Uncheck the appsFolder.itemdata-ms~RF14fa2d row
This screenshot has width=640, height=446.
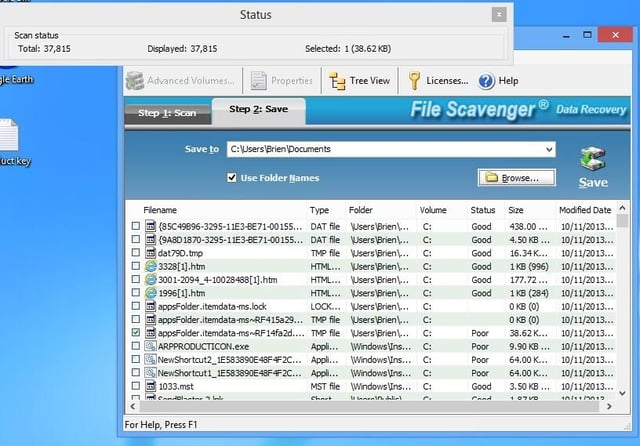click(x=136, y=333)
